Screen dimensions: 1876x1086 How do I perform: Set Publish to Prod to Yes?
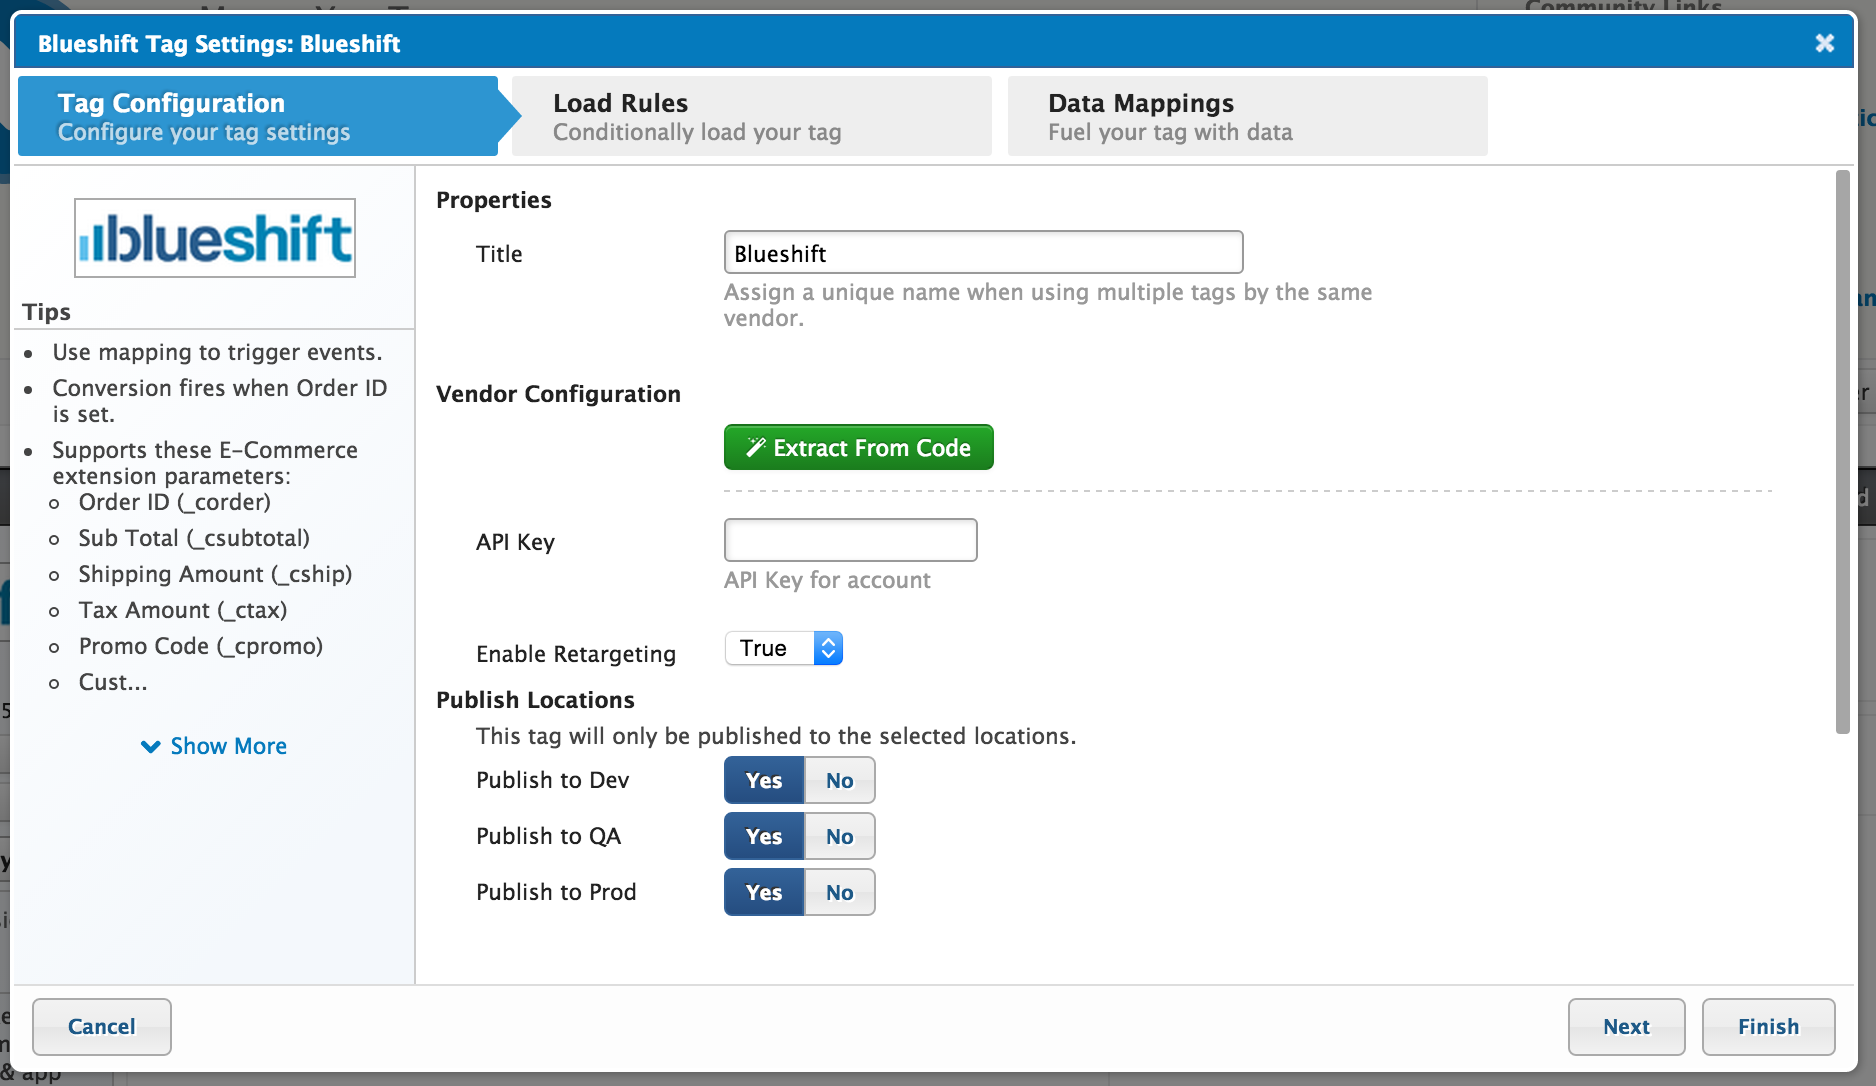(764, 892)
